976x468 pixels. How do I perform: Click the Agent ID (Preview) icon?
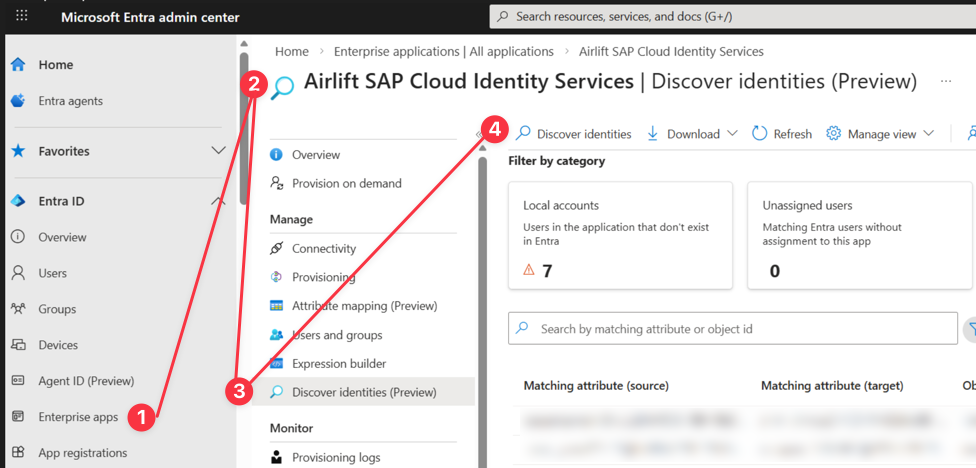[x=18, y=380]
